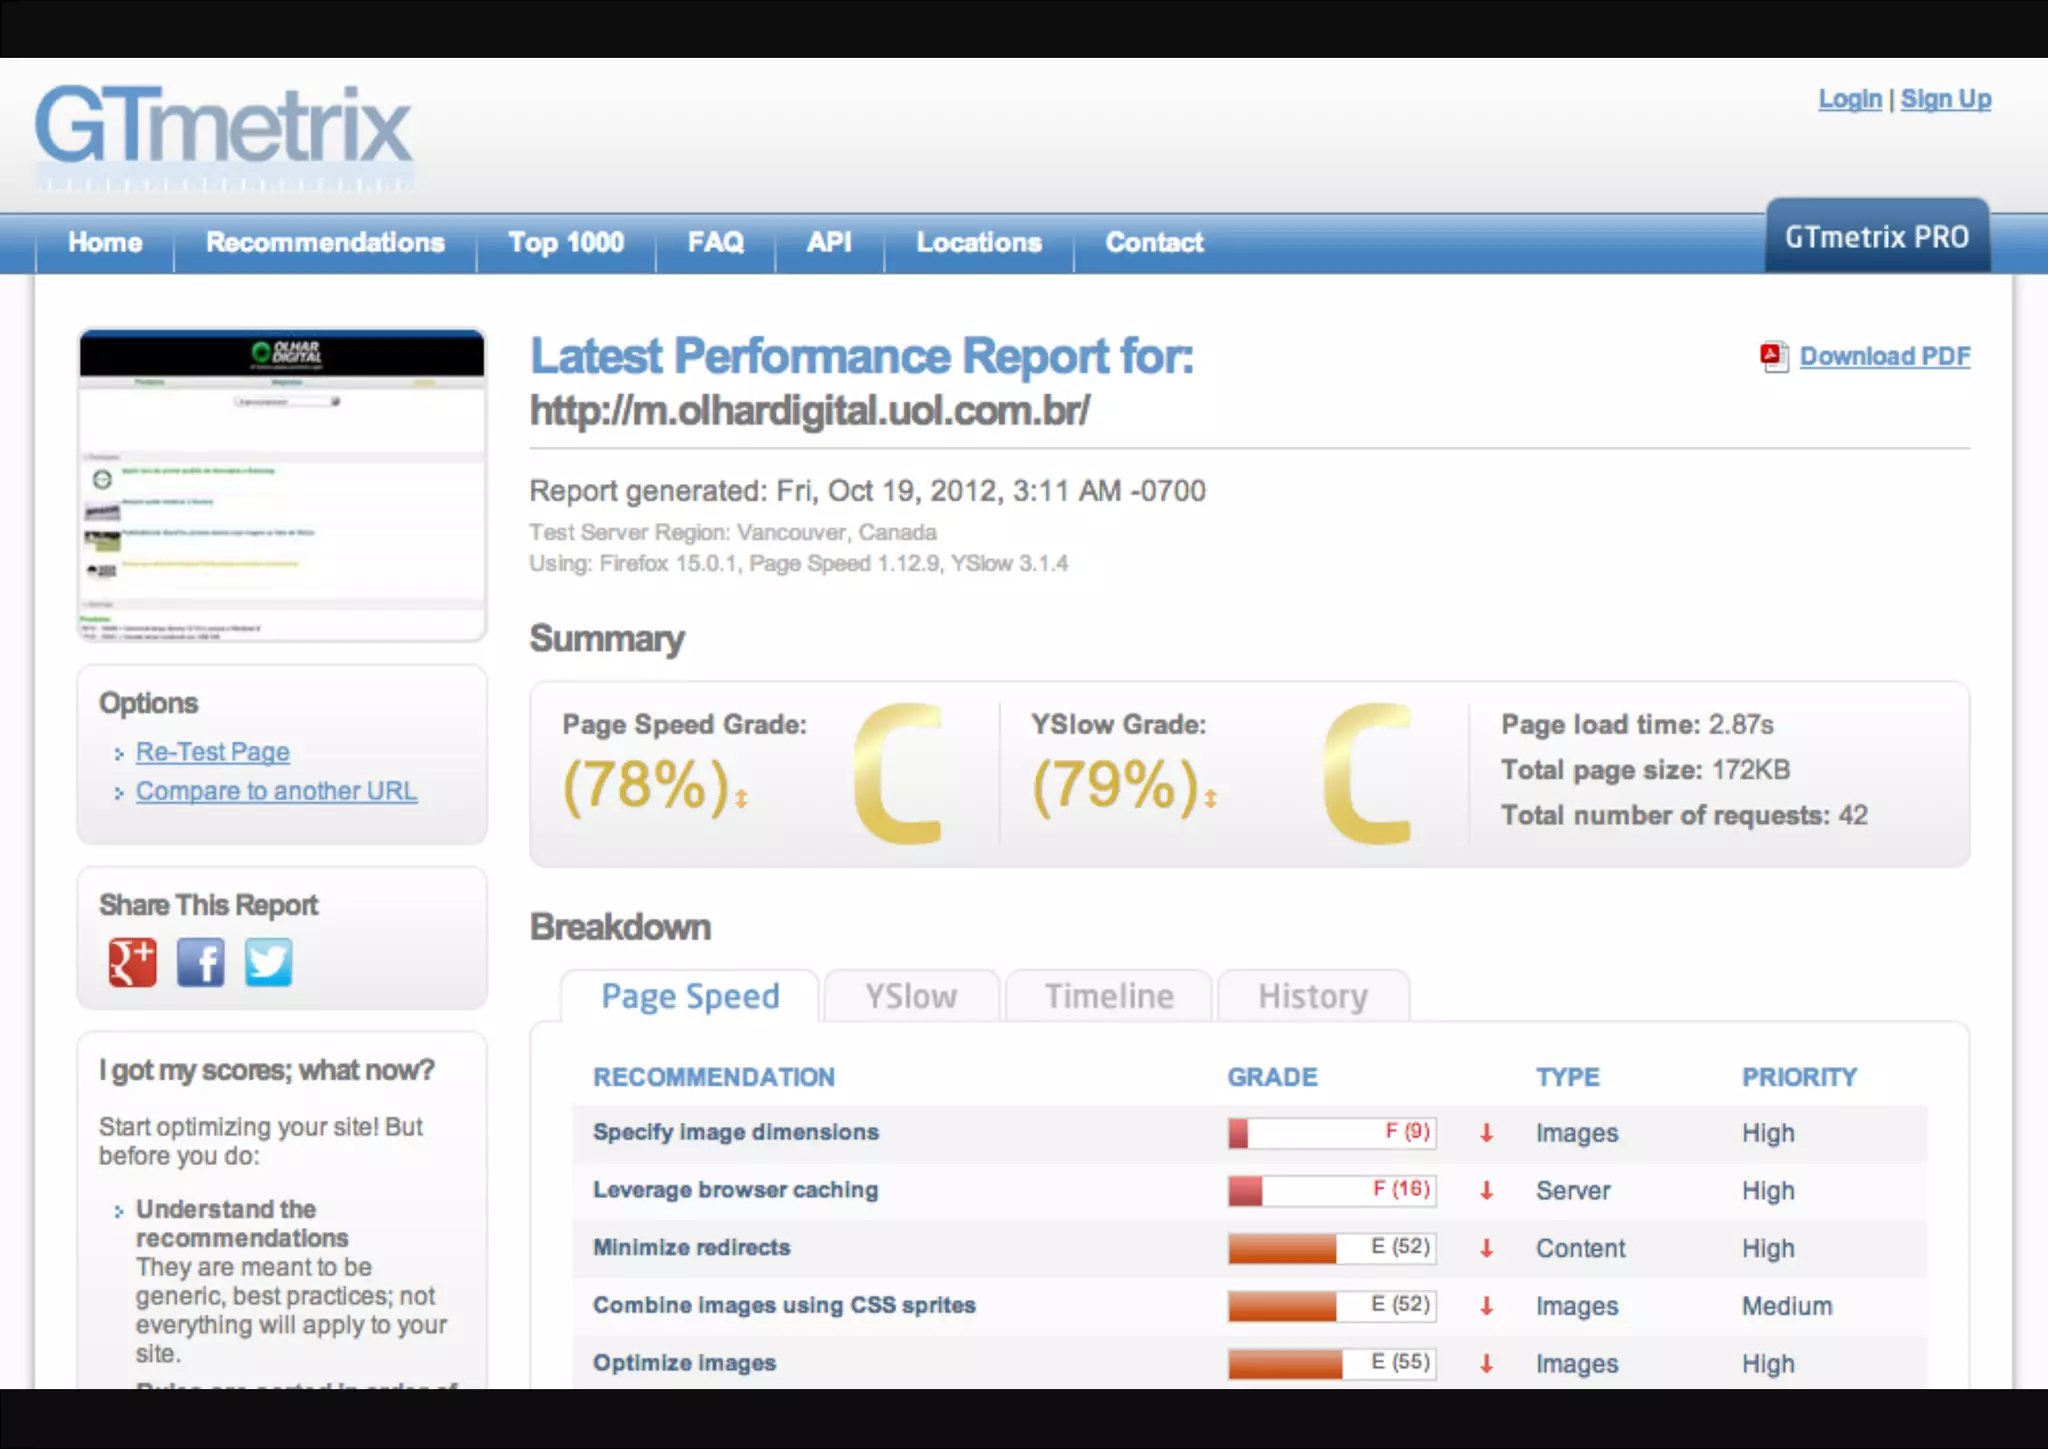Click red arrow beside Leverage browser caching

(1486, 1191)
